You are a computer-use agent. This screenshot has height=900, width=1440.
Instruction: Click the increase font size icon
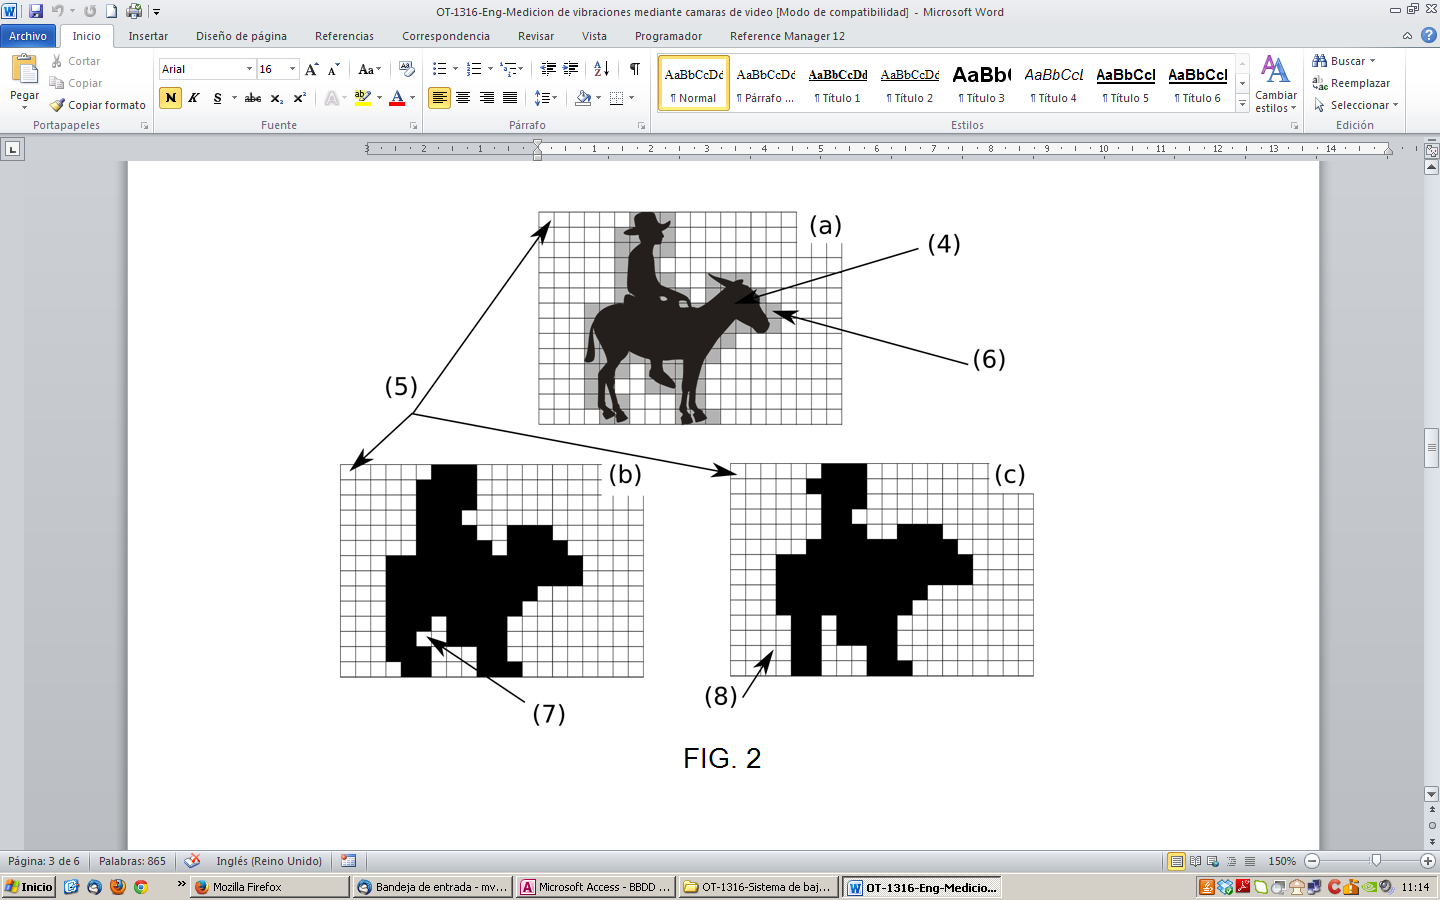[311, 69]
